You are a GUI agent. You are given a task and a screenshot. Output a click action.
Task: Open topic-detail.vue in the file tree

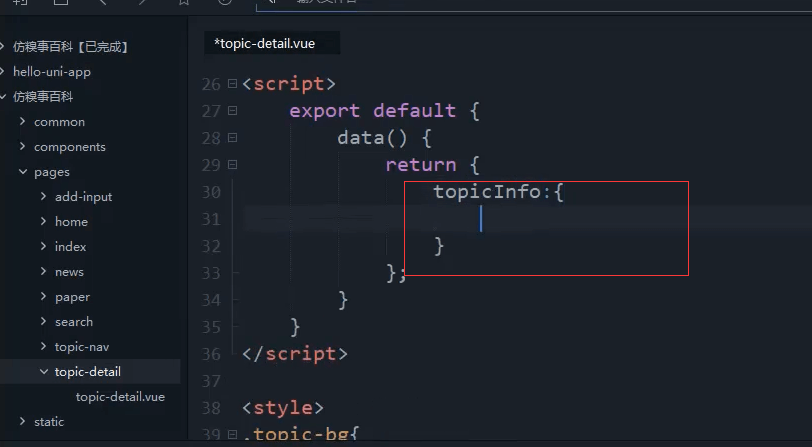click(120, 397)
